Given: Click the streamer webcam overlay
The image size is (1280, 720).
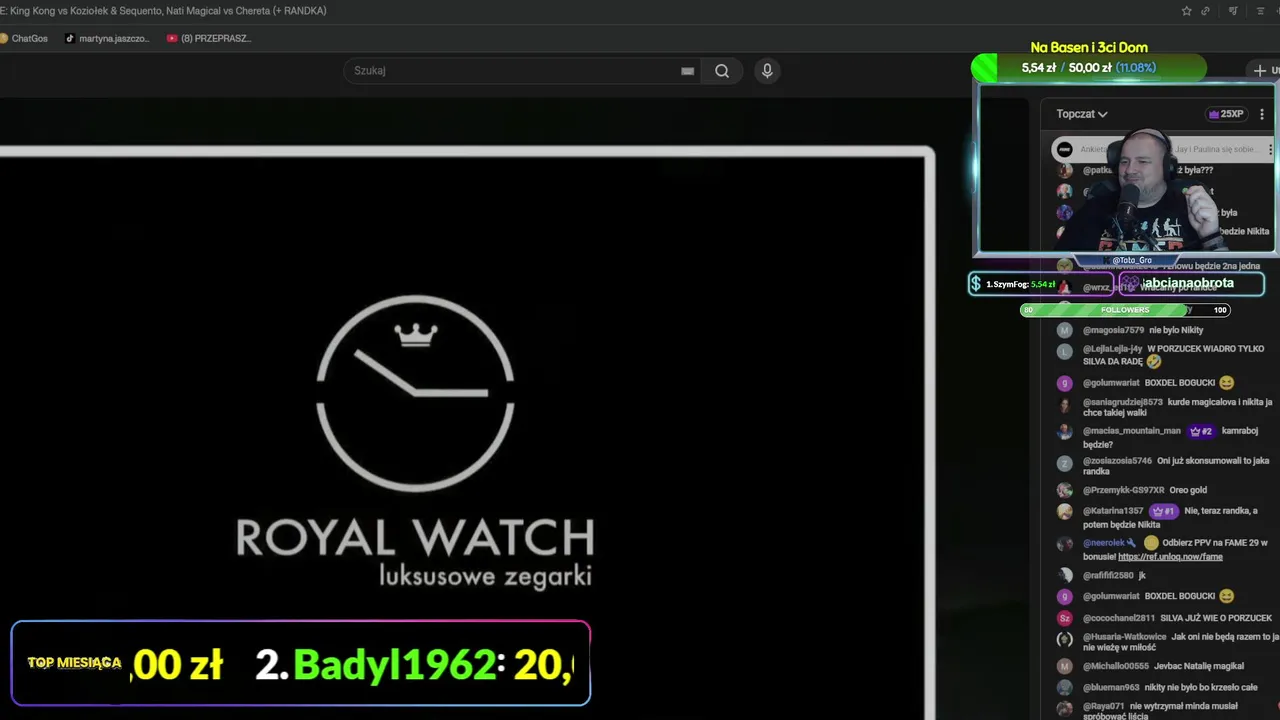Looking at the screenshot, I should click(1126, 169).
